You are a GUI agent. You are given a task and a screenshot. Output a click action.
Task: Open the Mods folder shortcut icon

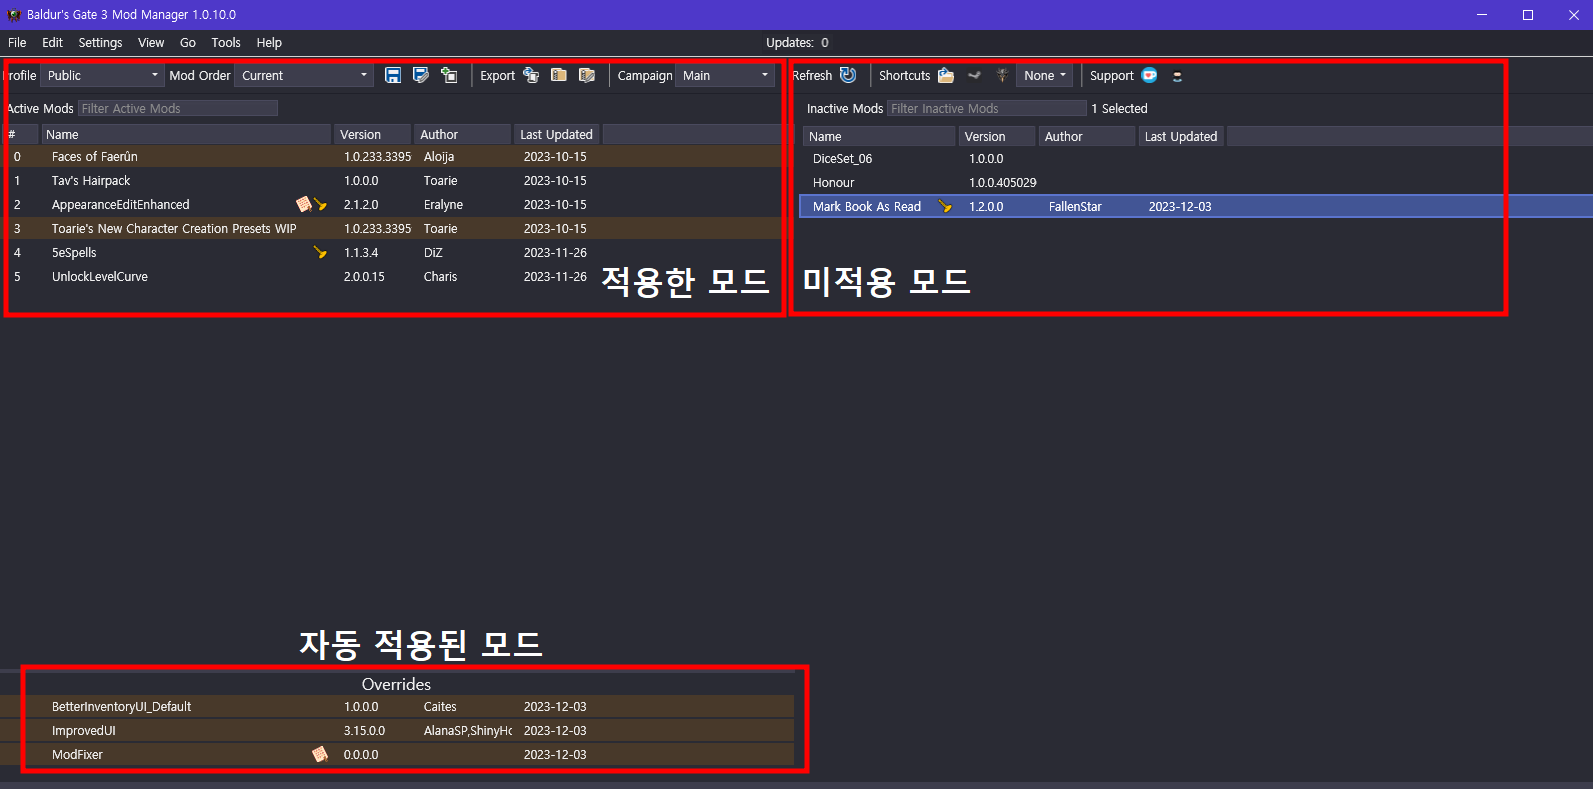[946, 75]
